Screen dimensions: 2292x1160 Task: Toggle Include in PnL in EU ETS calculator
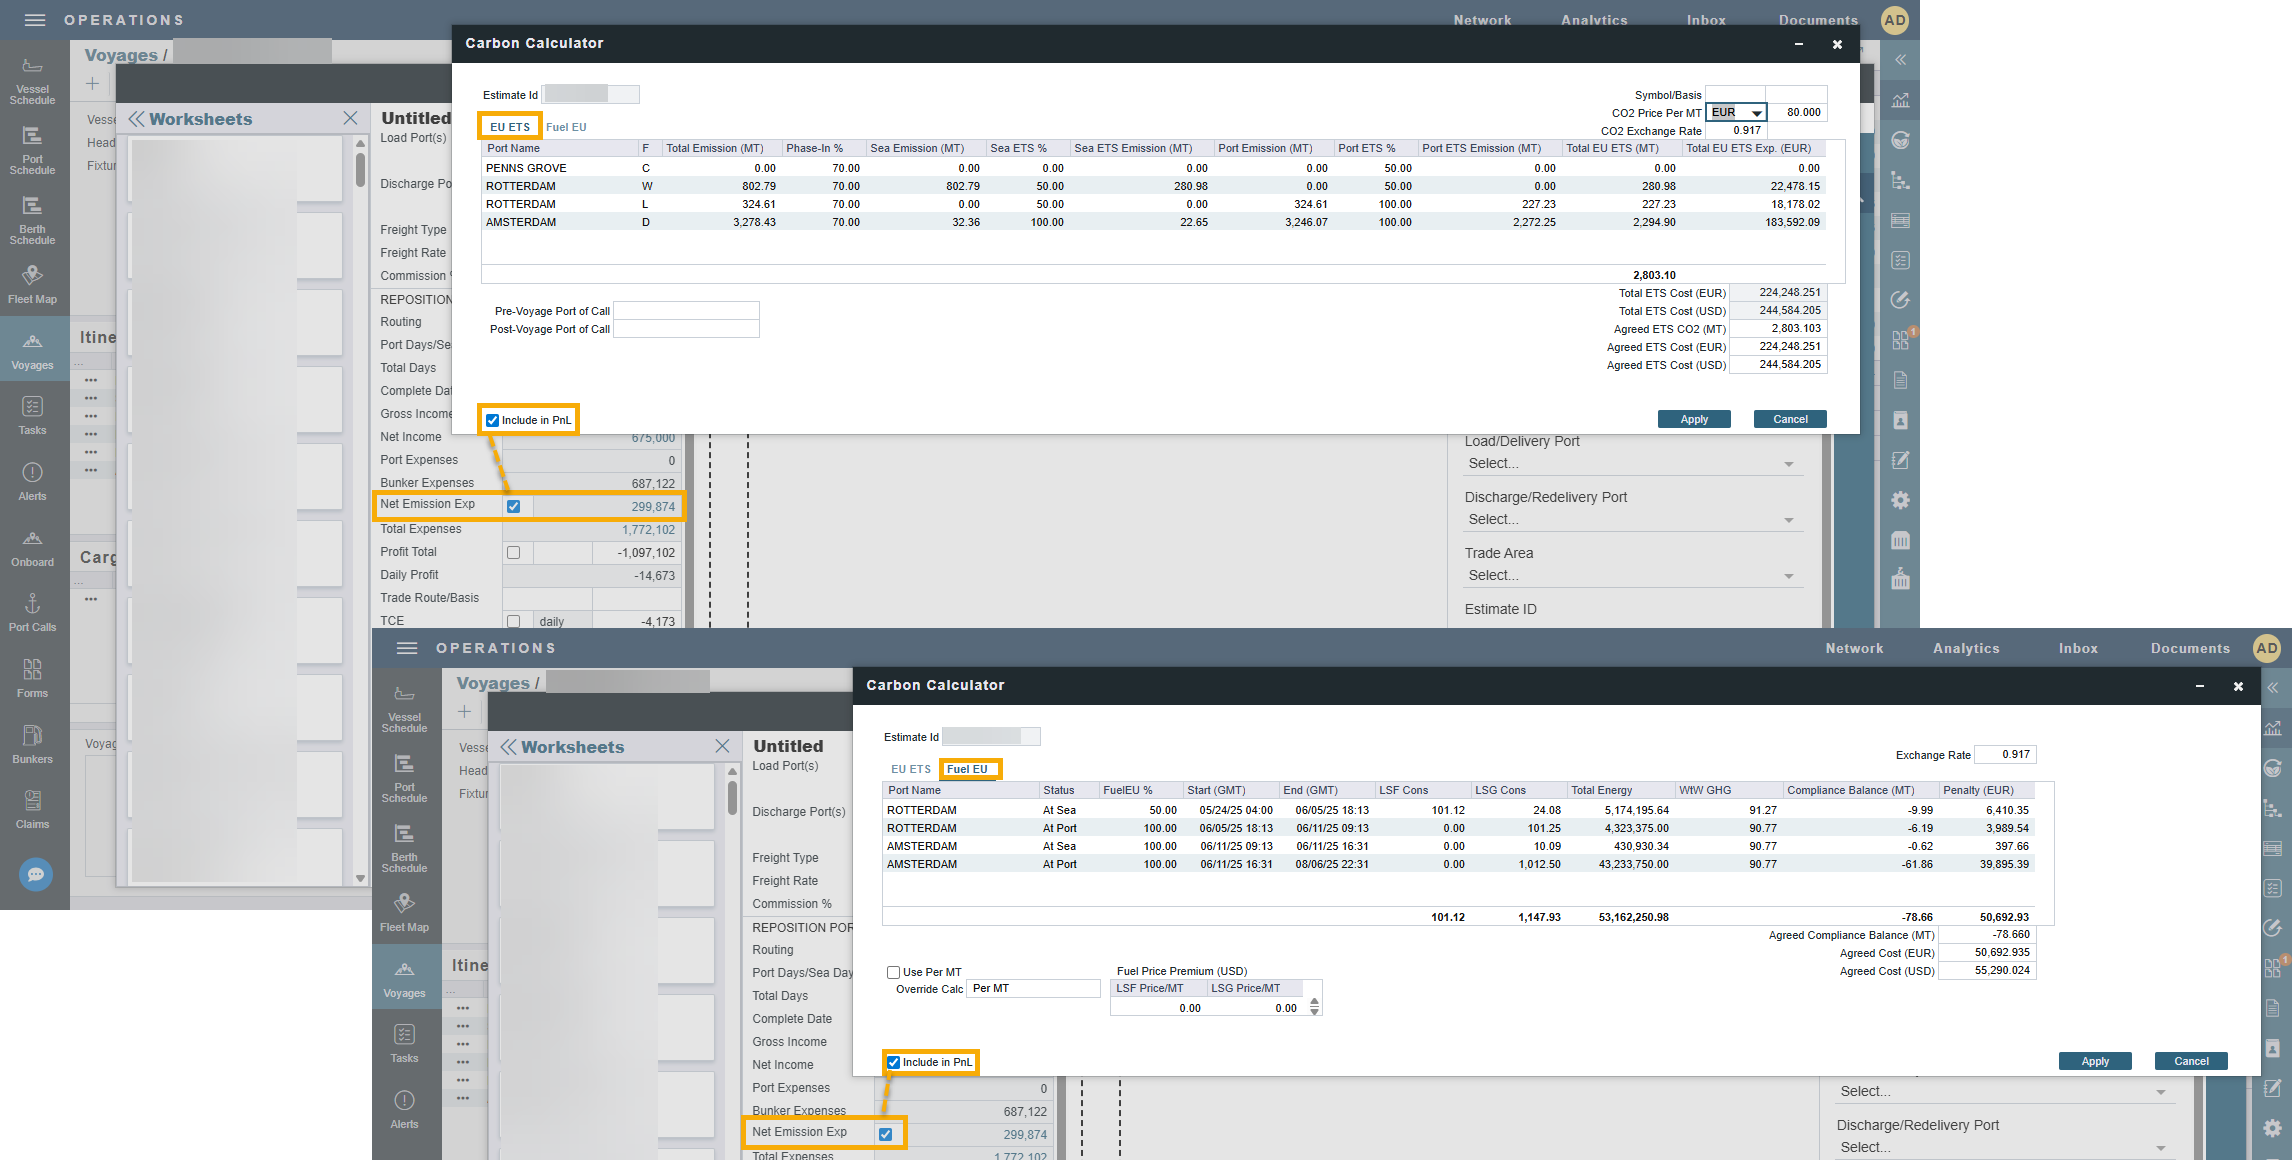coord(492,421)
